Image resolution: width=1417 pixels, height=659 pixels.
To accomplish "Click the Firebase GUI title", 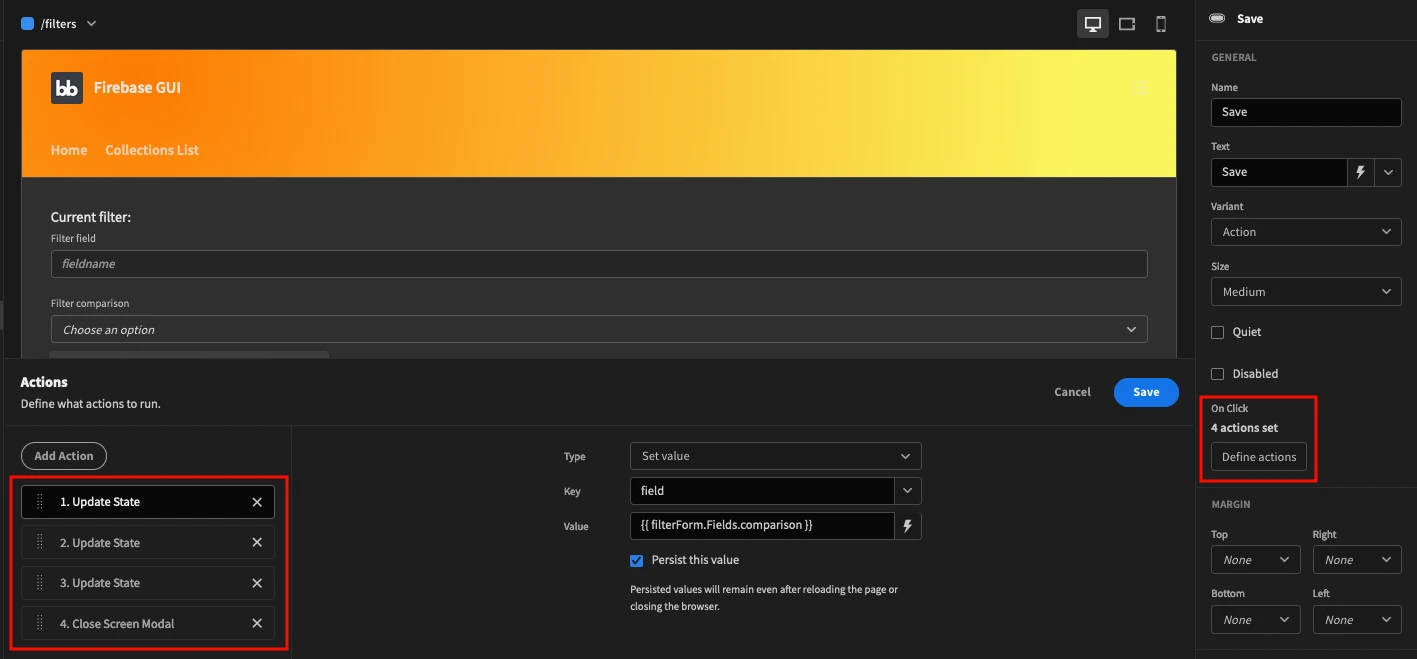I will click(137, 88).
